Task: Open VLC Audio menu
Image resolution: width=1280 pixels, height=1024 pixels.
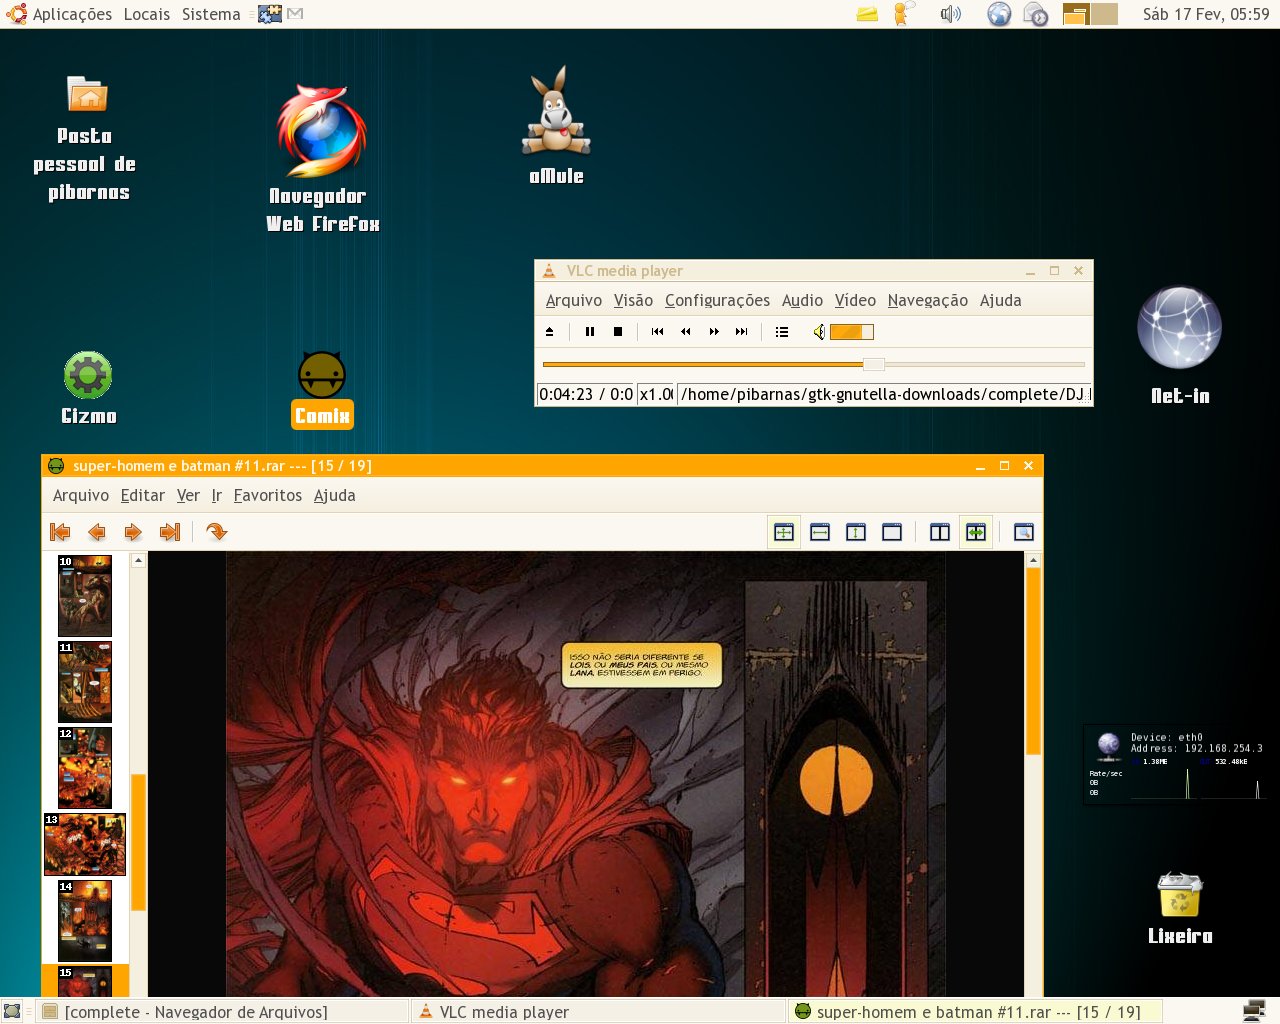Action: 802,300
